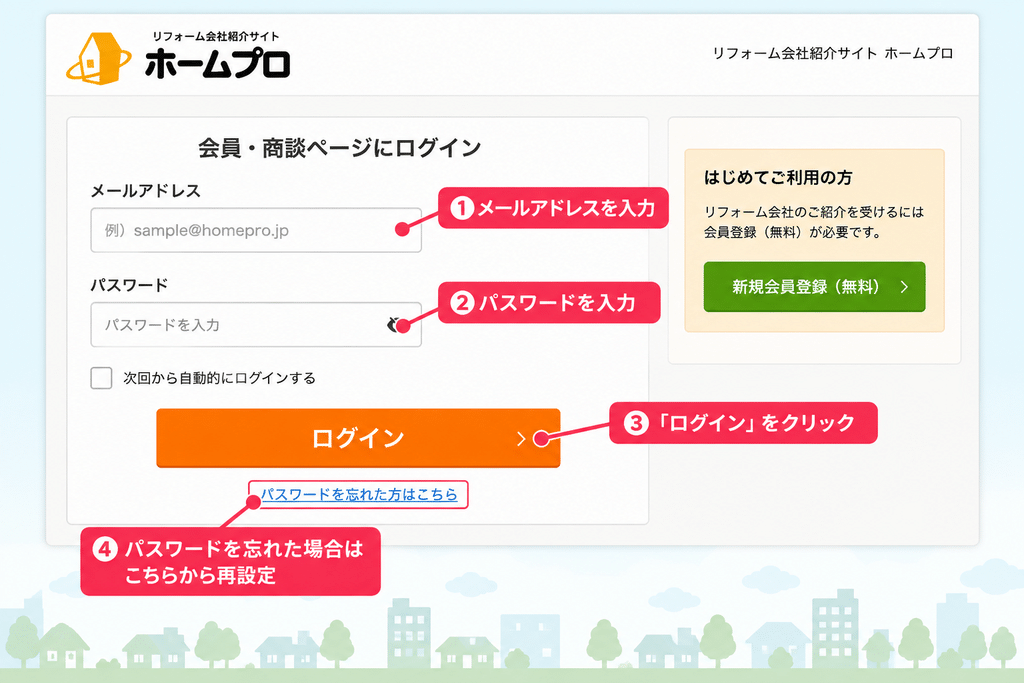Screen dimensions: 1024x683
Task: Check 次回から自動的にログインする checkbox
Action: 101,378
